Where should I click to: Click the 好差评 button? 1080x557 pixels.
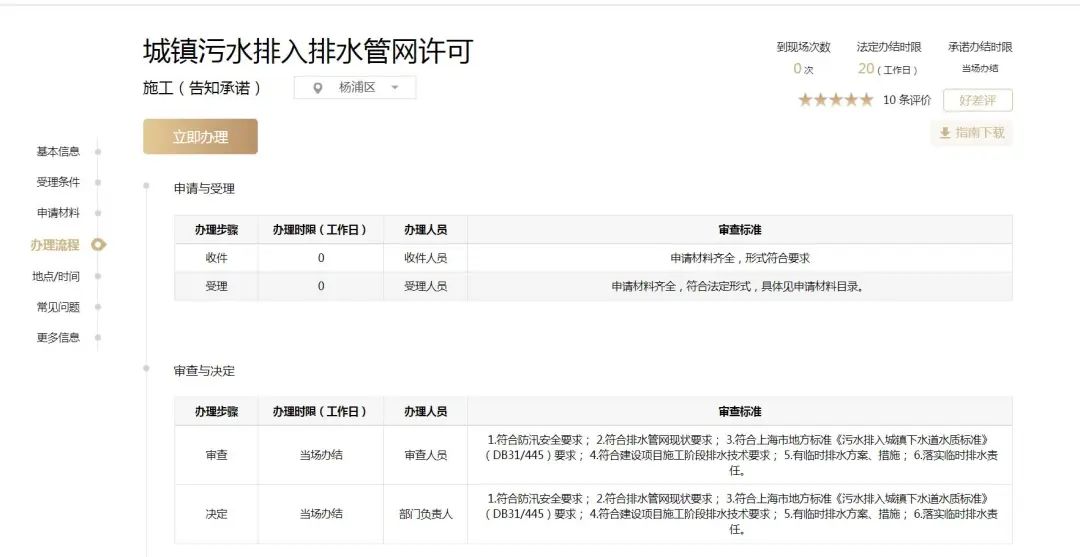coord(977,100)
